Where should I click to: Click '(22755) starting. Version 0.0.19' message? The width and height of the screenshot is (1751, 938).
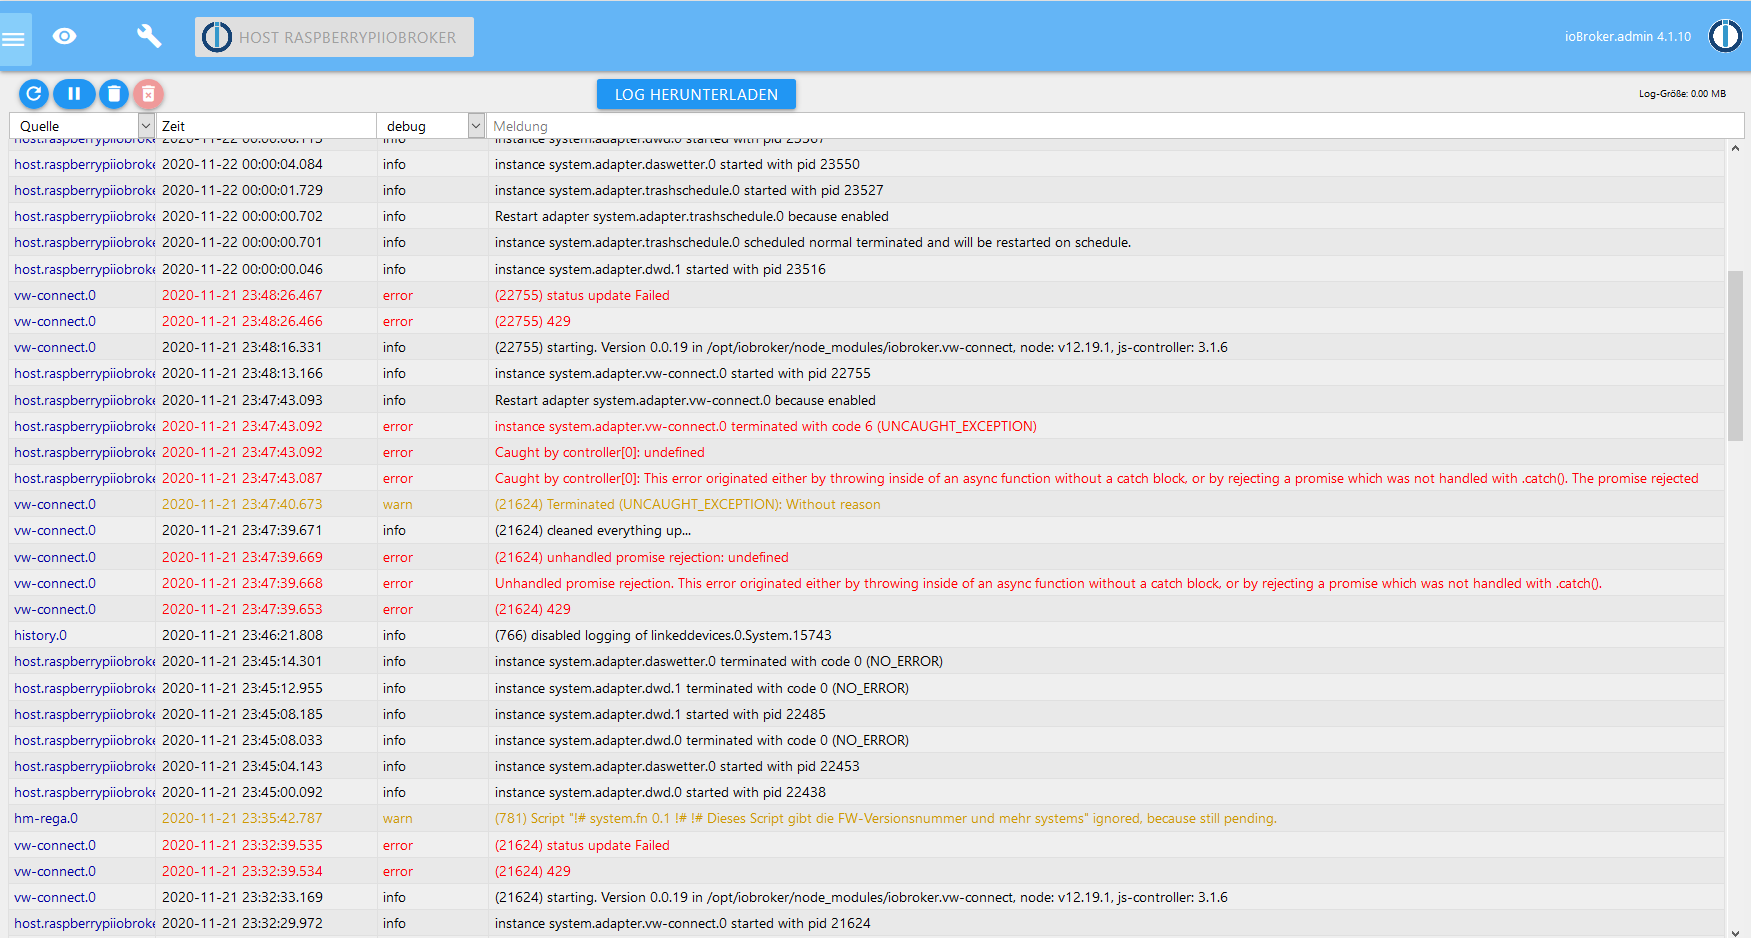861,347
